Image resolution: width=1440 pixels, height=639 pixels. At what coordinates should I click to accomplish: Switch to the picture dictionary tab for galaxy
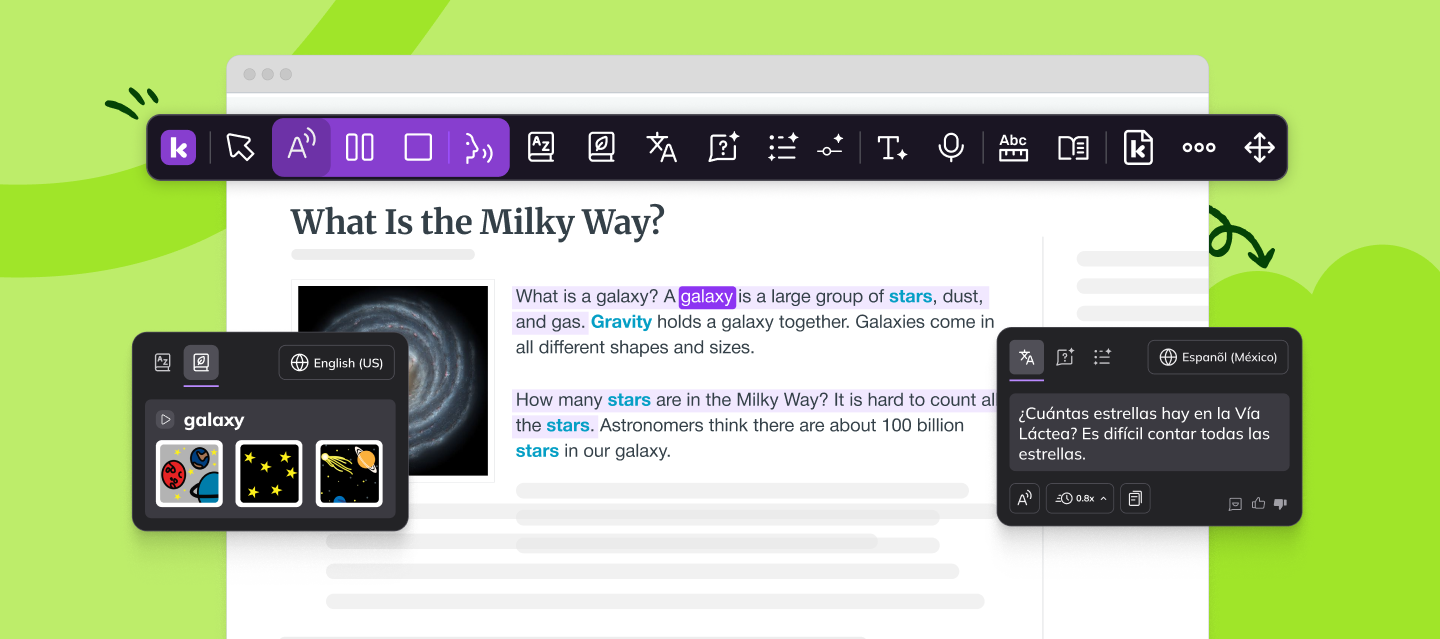(x=201, y=362)
